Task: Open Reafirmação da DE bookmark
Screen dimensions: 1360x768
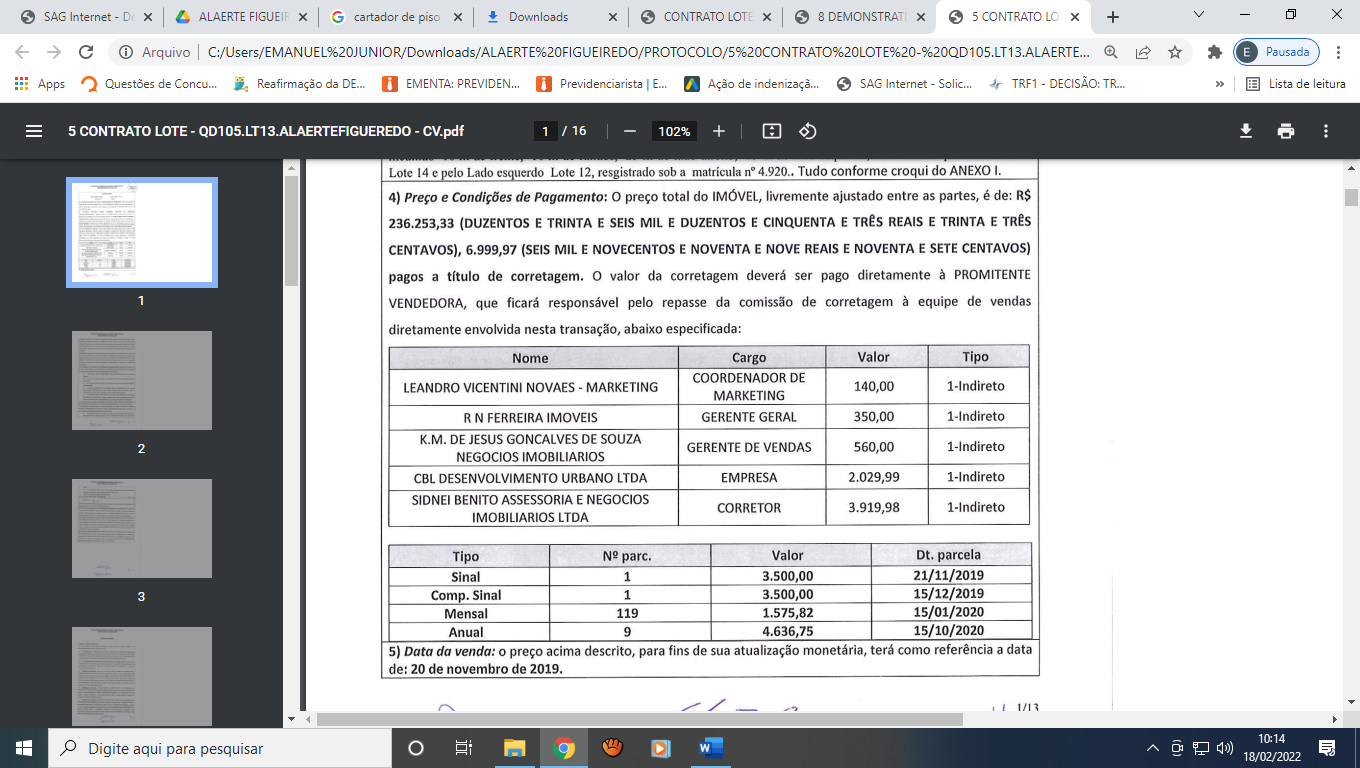Action: tap(299, 84)
